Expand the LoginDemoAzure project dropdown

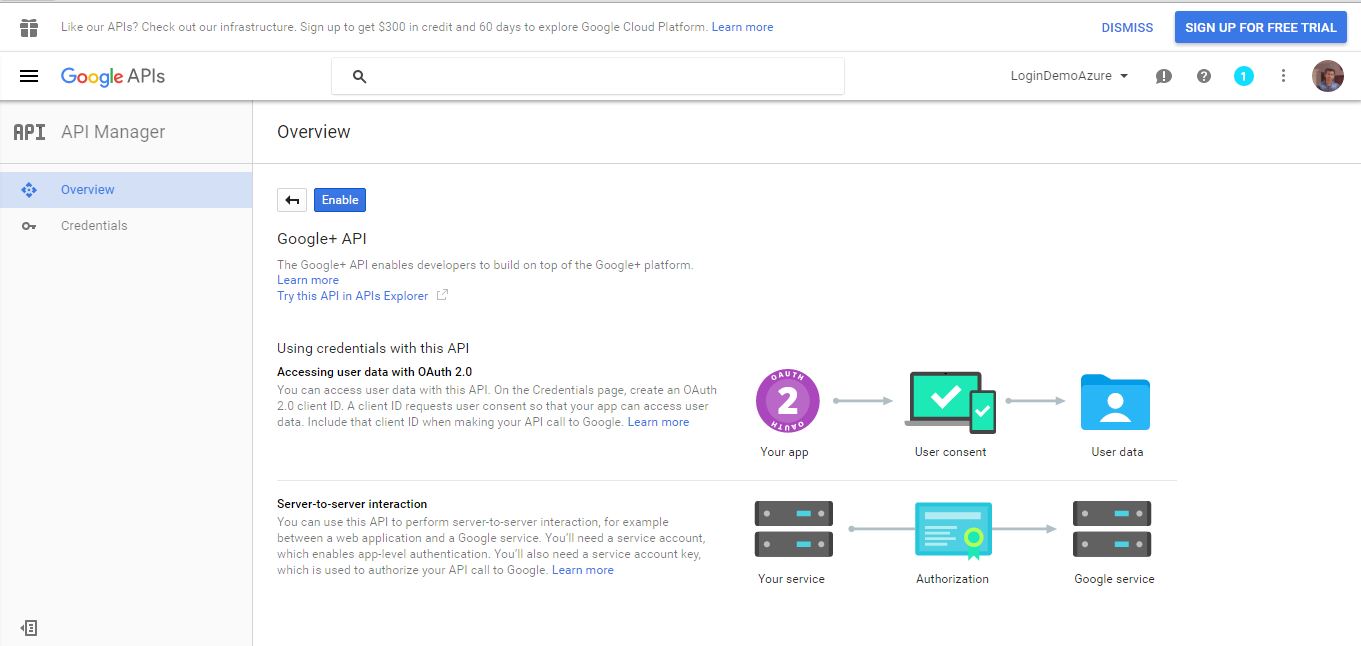point(1069,76)
